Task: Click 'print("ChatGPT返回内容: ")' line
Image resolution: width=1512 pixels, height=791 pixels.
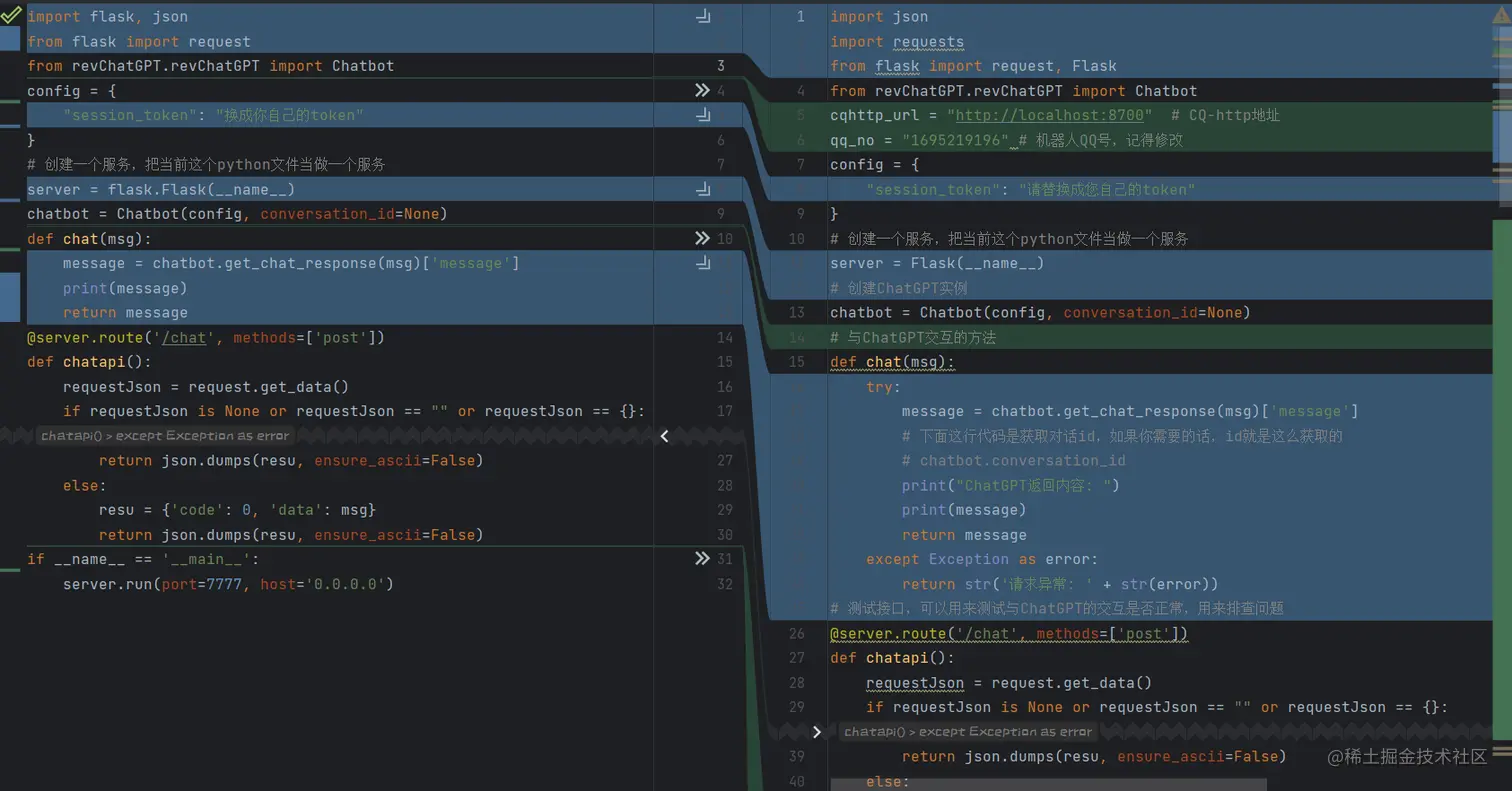Action: tap(1010, 485)
